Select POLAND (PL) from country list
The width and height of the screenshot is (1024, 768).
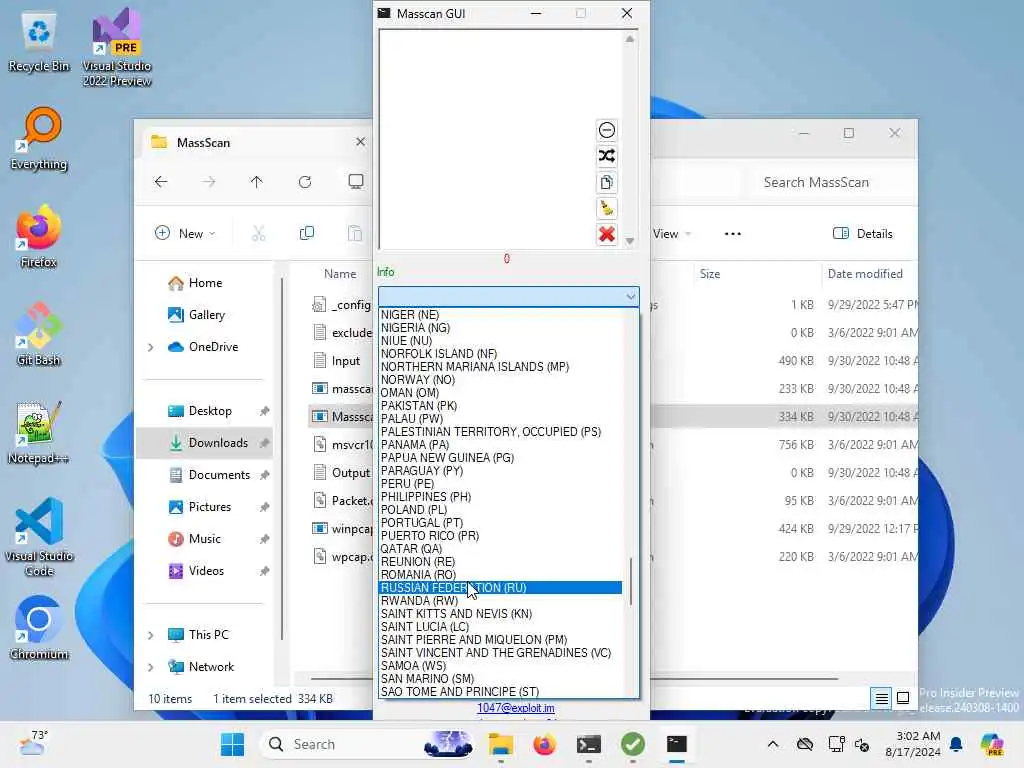(500, 509)
